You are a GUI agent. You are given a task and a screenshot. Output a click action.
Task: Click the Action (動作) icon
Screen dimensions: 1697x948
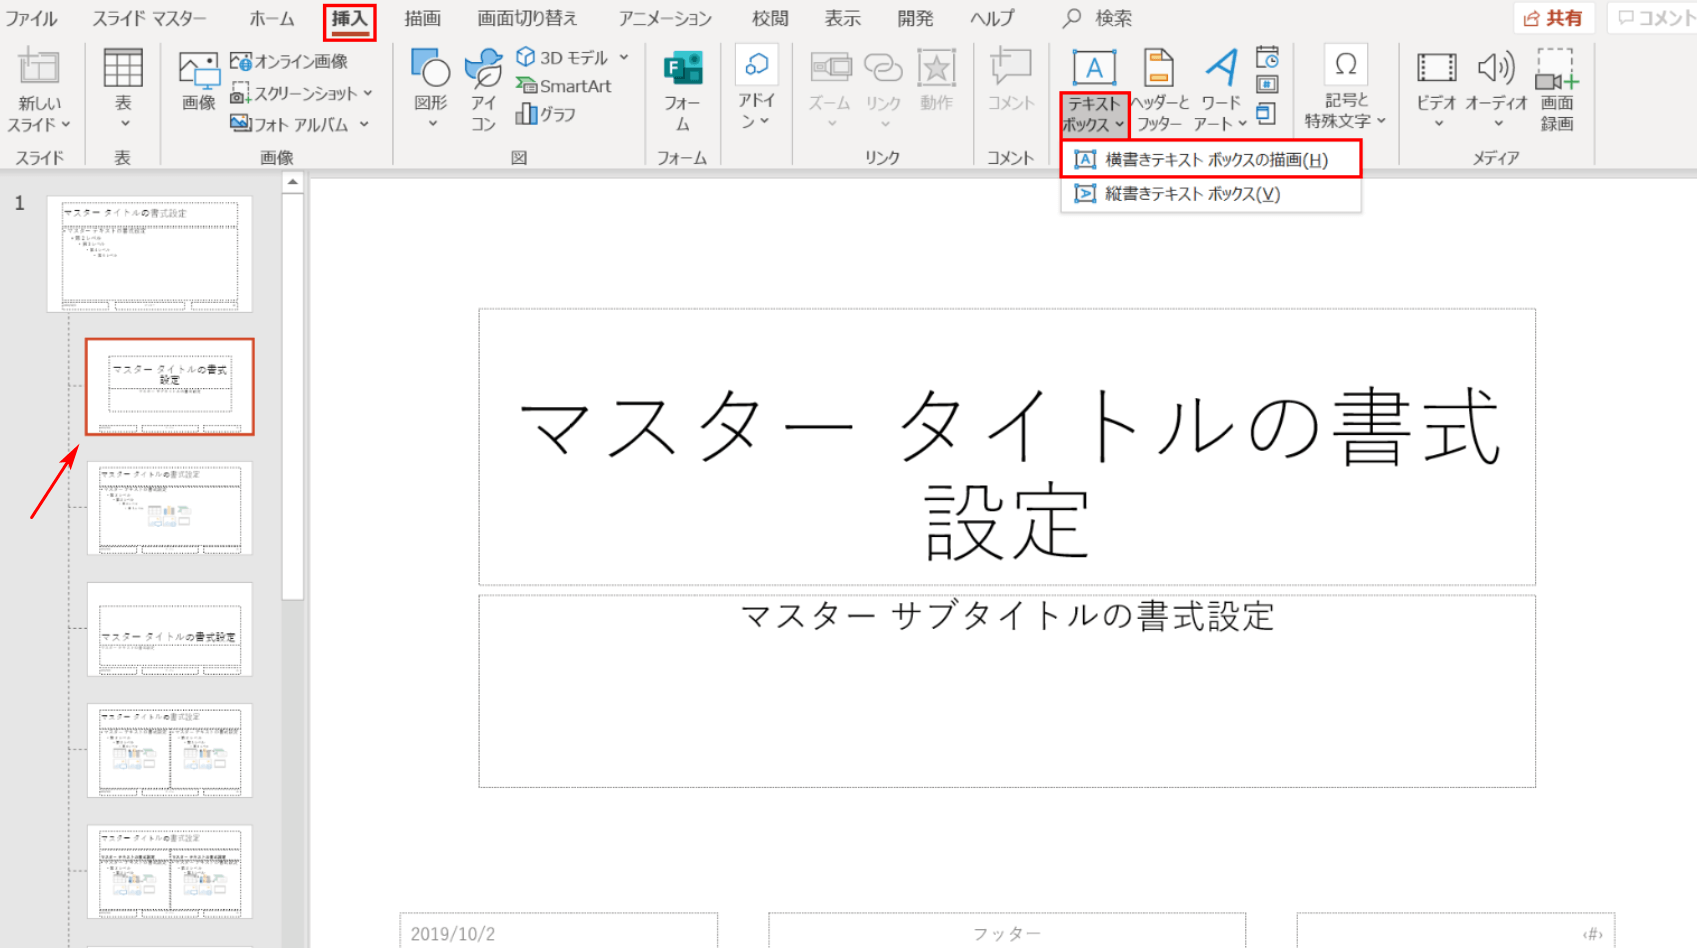click(937, 68)
